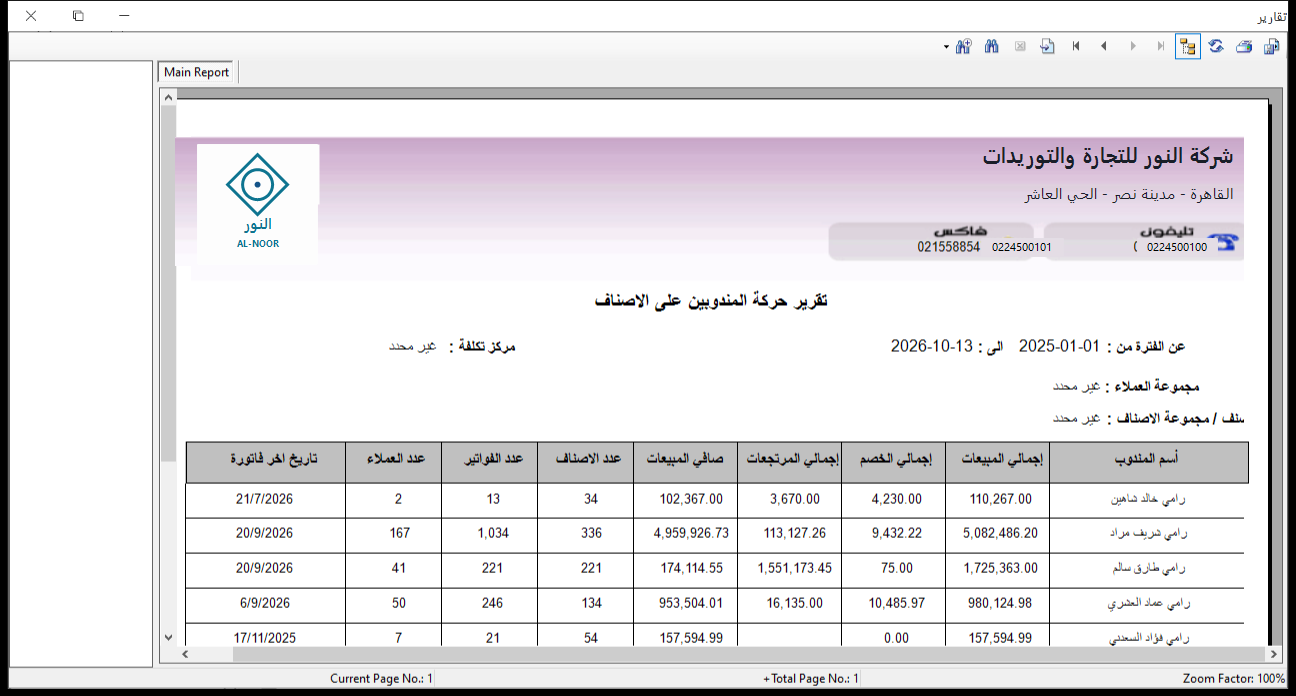Click the zoom binoculars-plus toolbar icon

[x=963, y=46]
